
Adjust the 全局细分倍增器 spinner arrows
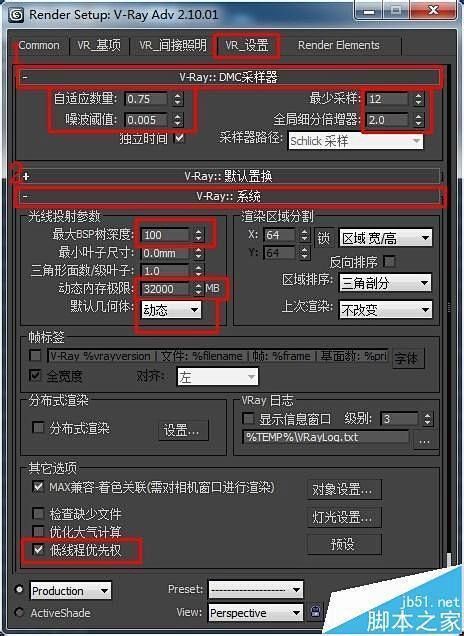pos(419,120)
